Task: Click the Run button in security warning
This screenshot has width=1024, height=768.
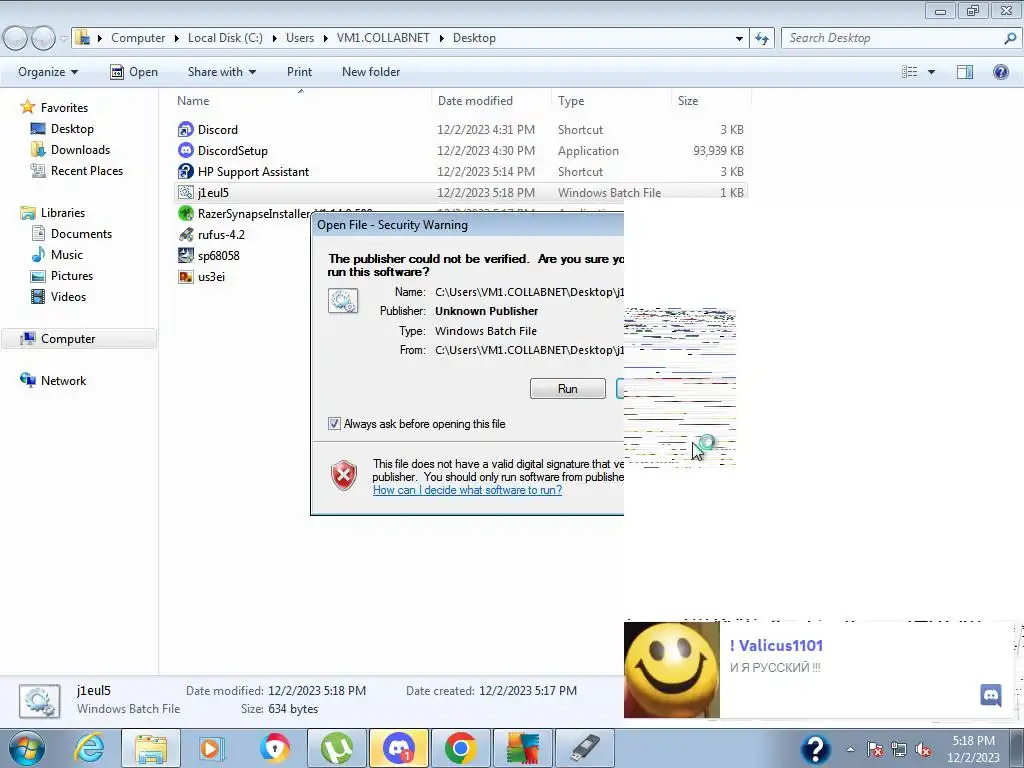Action: [568, 389]
